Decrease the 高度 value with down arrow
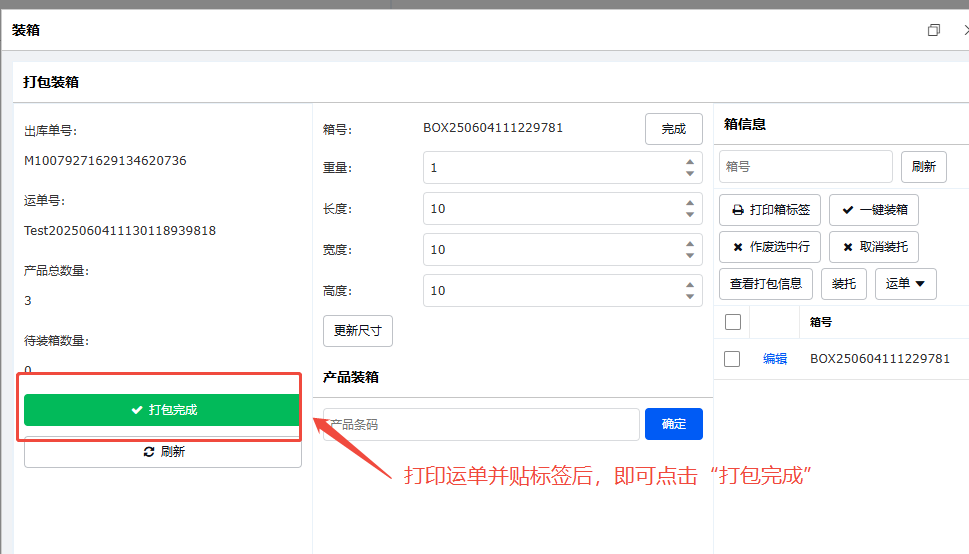969x554 pixels. point(690,297)
